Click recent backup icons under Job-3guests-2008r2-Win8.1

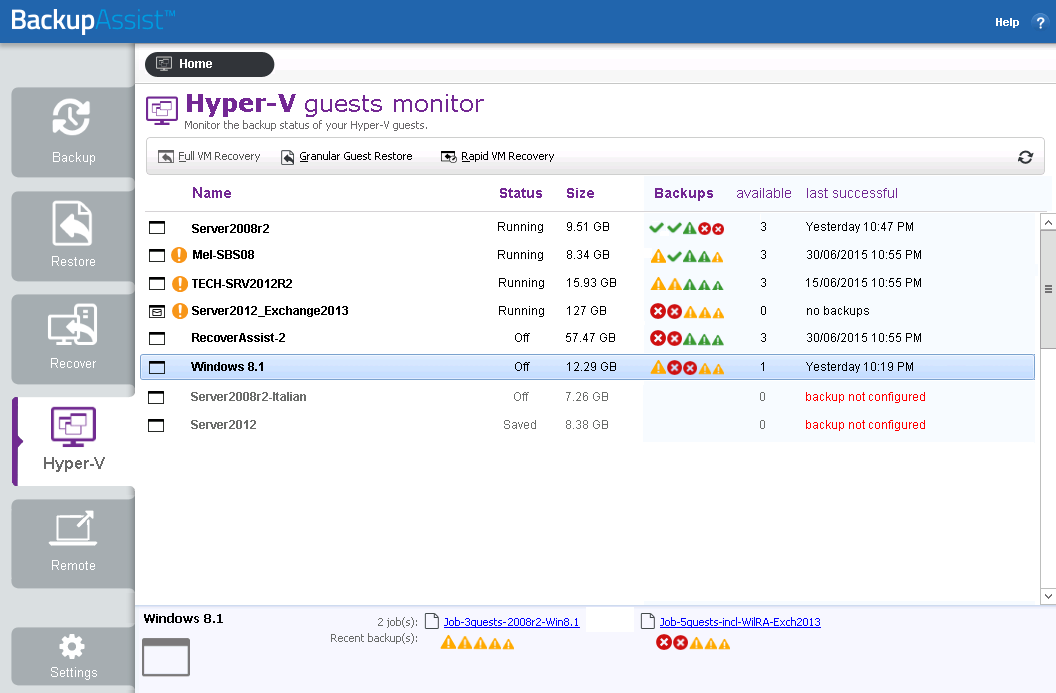[x=477, y=643]
